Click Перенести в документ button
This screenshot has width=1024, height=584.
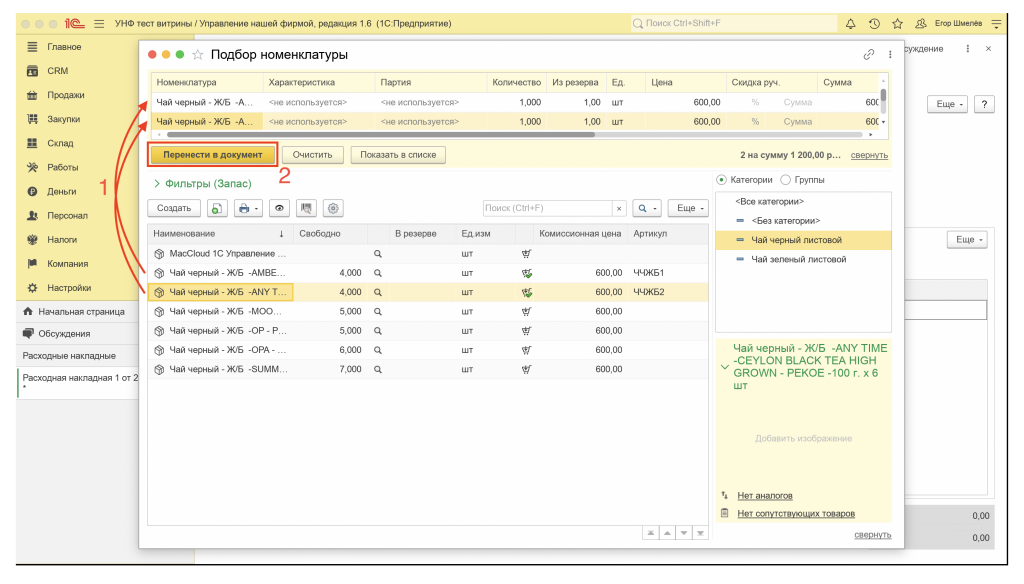pos(213,155)
